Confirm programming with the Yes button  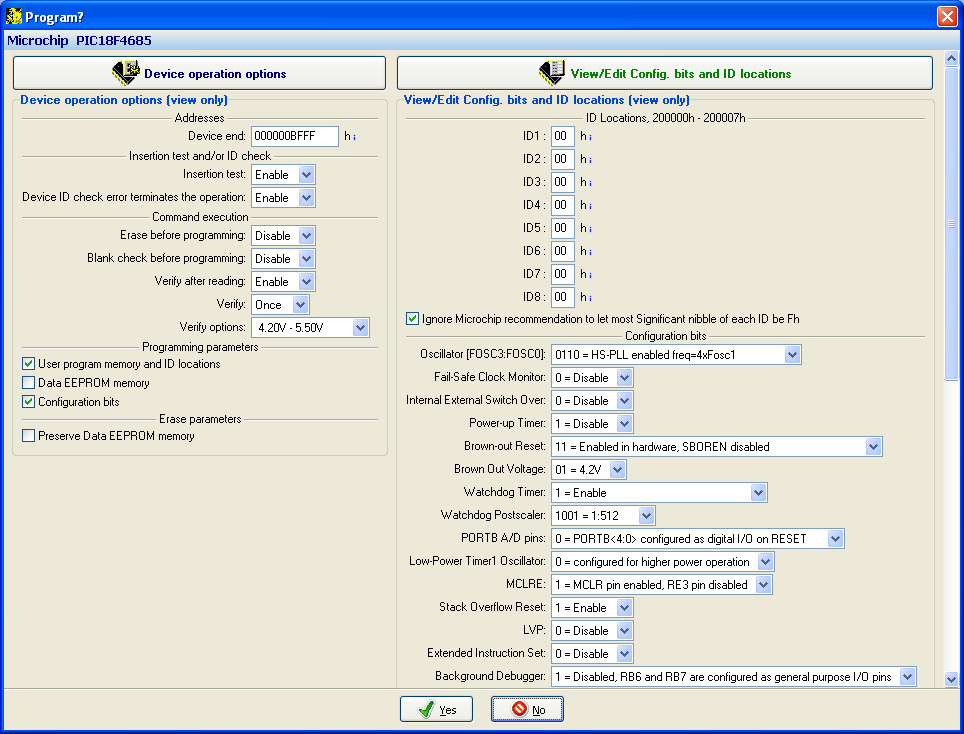[436, 709]
